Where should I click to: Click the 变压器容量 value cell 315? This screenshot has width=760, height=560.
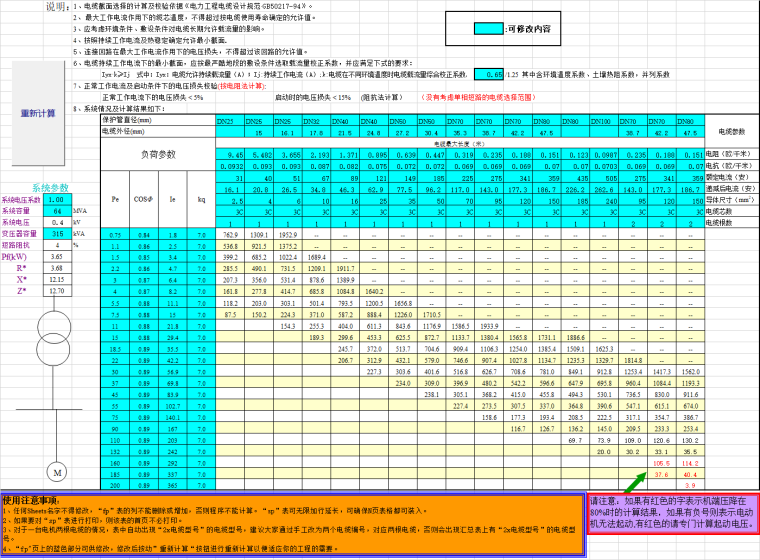57,233
